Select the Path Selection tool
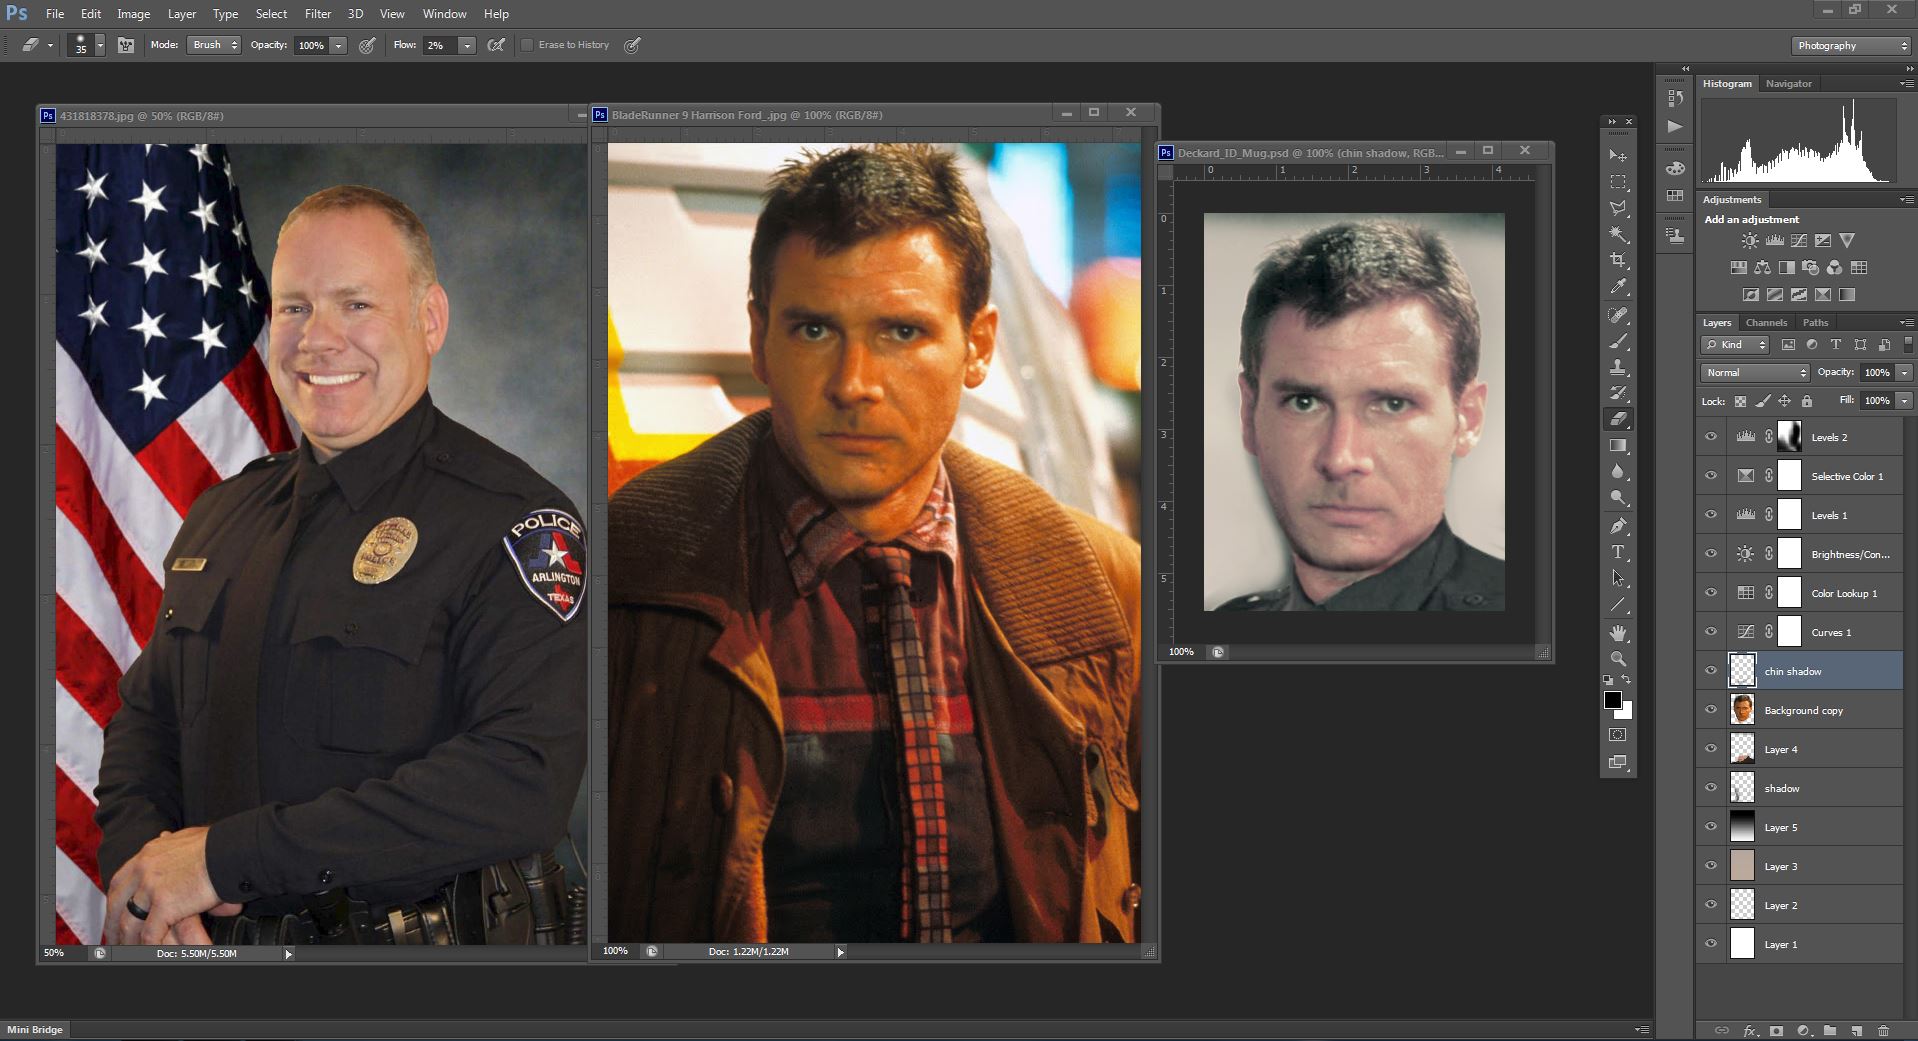The width and height of the screenshot is (1918, 1041). (1618, 578)
